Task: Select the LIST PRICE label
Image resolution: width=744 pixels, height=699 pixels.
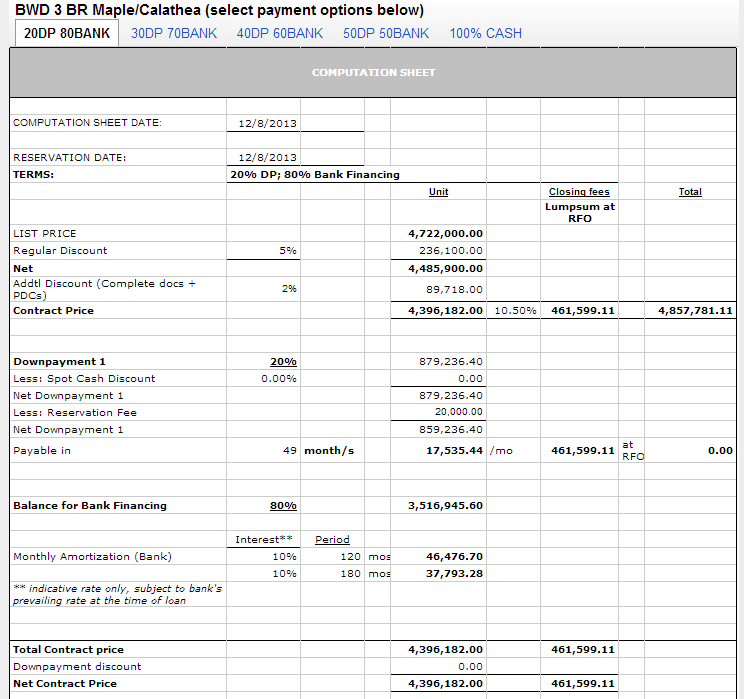Action: [x=45, y=233]
